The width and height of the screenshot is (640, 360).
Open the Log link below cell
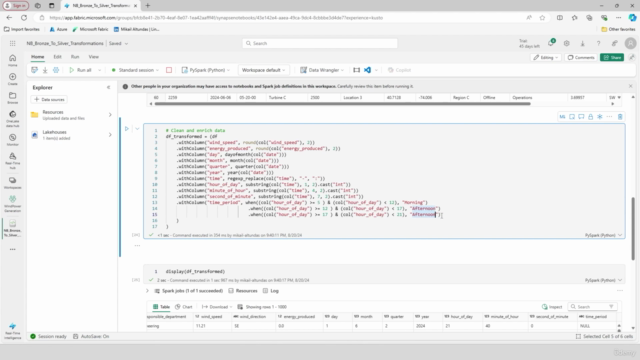tap(271, 291)
